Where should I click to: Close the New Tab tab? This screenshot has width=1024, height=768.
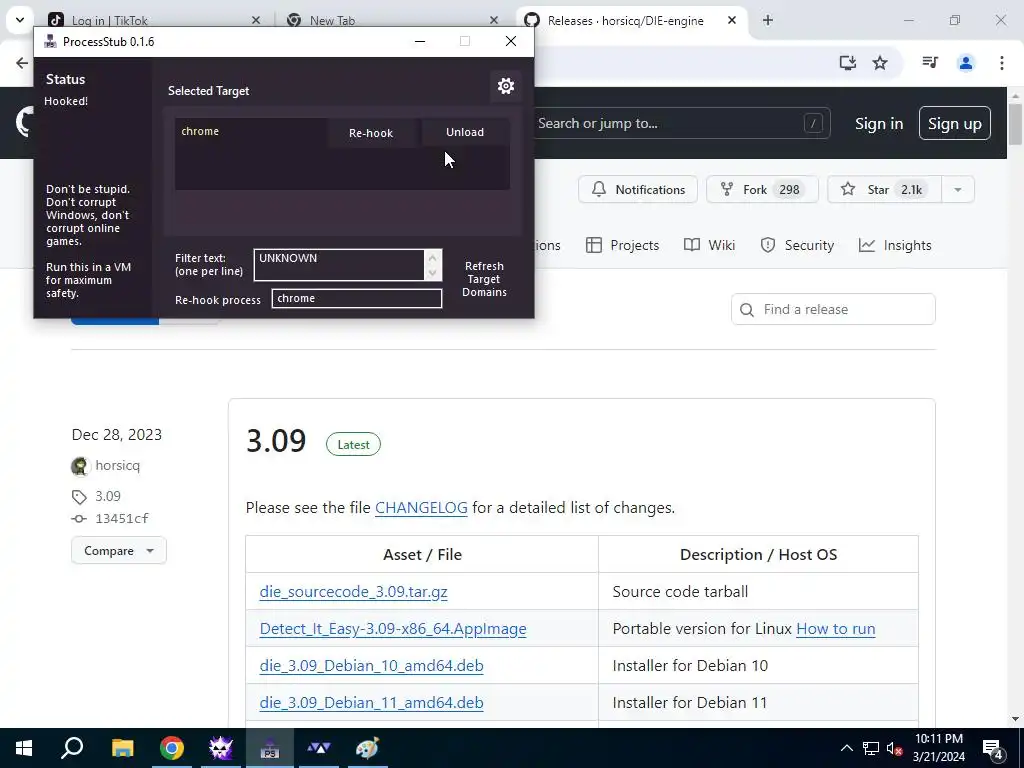click(494, 20)
